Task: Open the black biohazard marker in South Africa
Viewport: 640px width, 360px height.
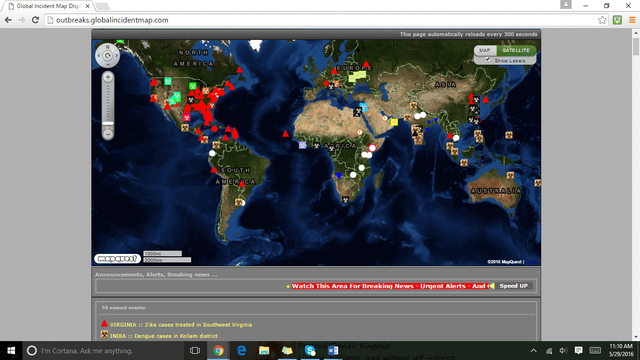Action: (x=345, y=200)
